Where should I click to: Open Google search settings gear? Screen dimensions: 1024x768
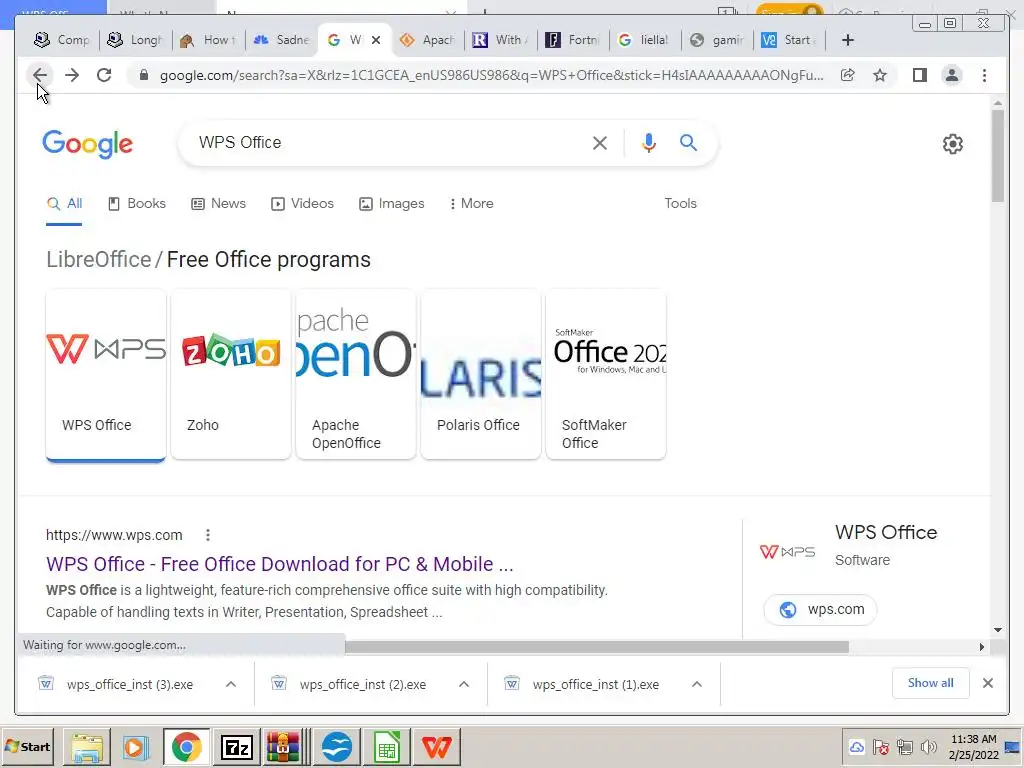click(x=953, y=144)
